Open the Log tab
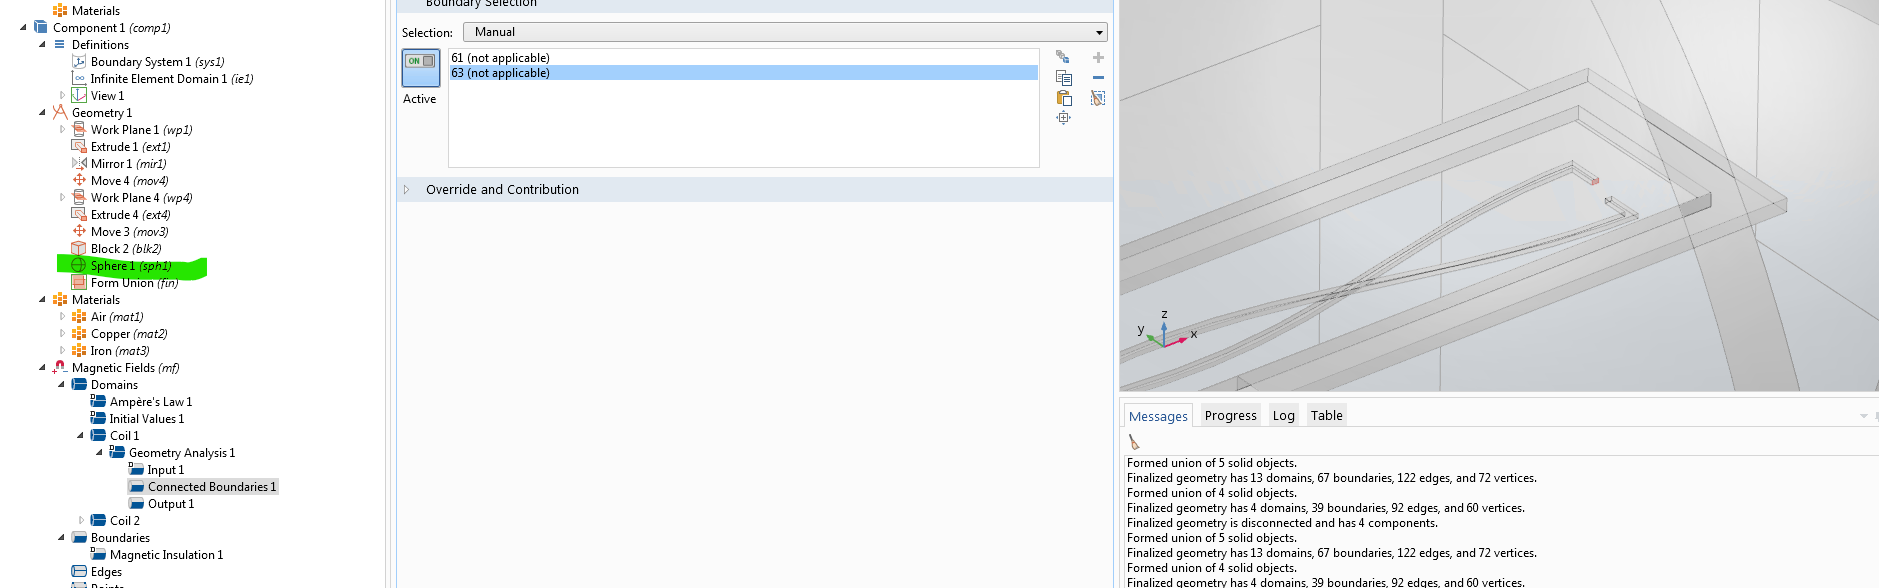This screenshot has height=588, width=1879. [x=1283, y=416]
